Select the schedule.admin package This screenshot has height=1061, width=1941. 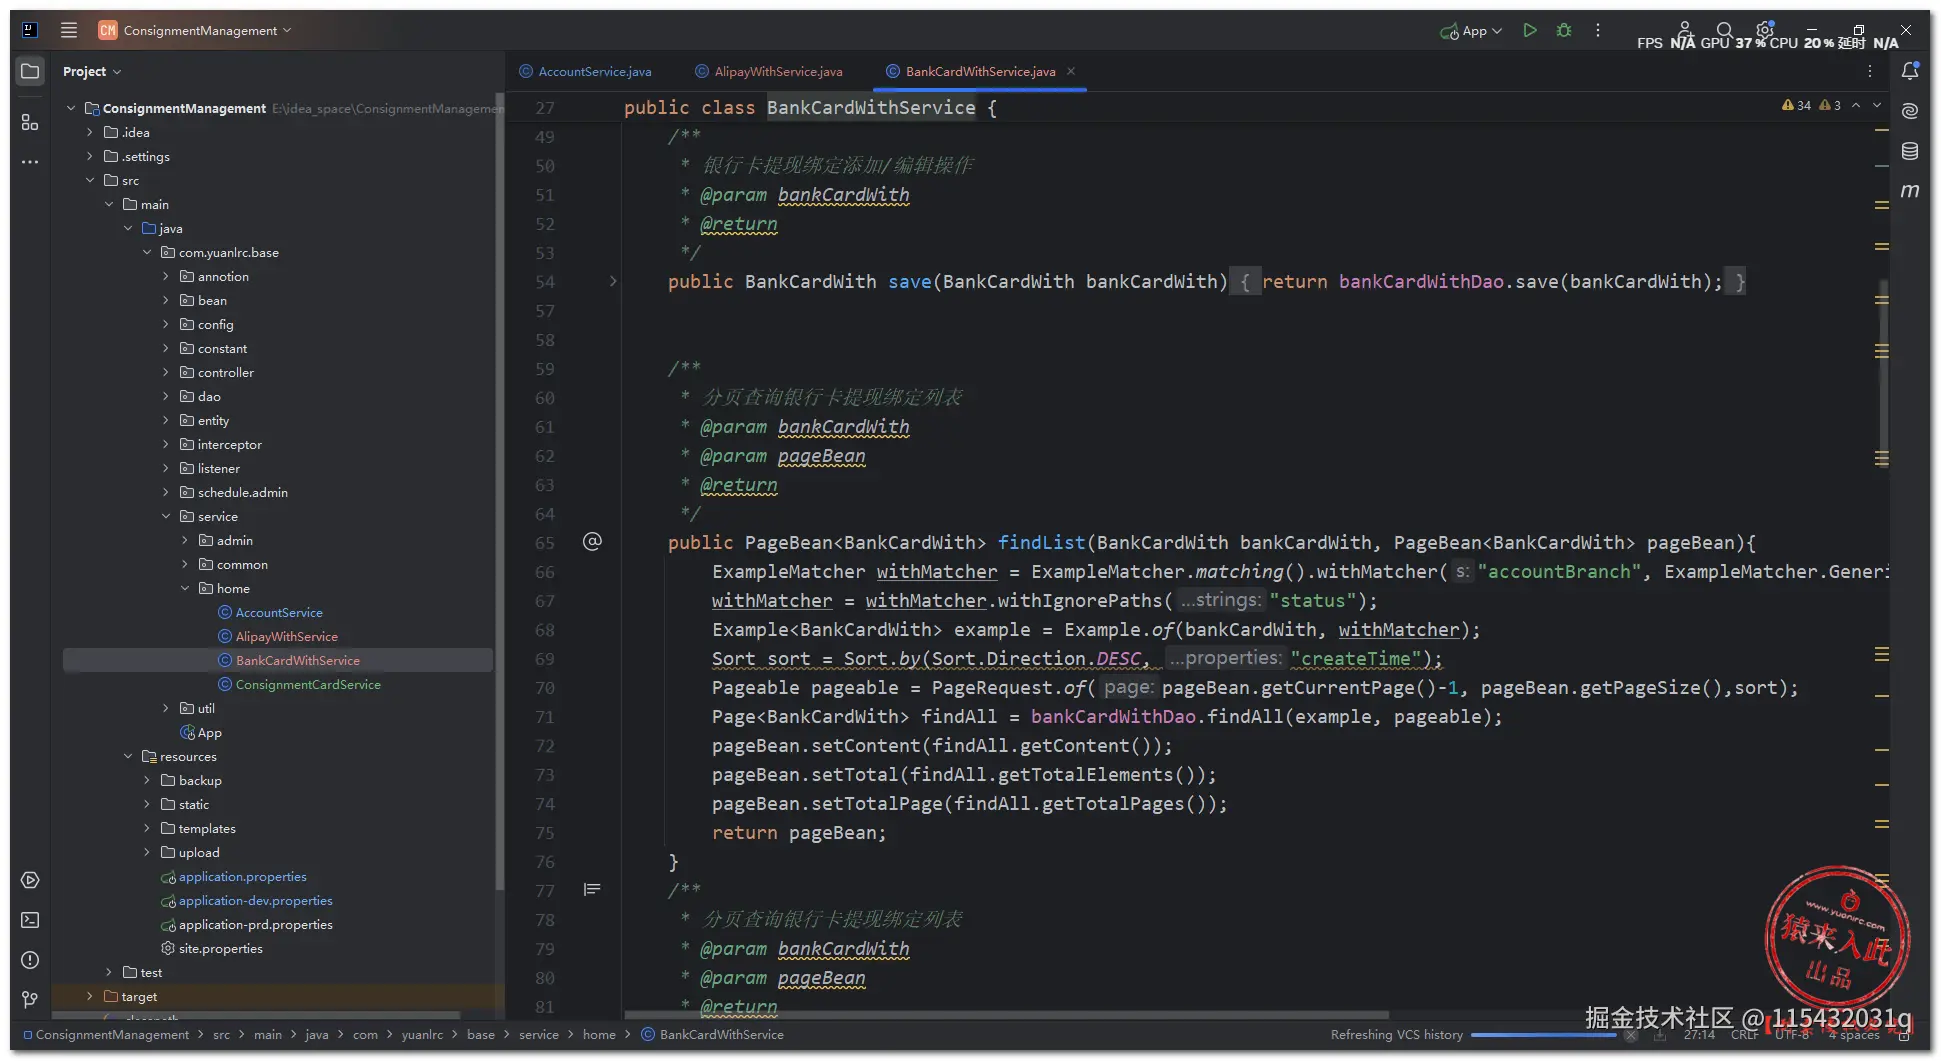(x=243, y=492)
